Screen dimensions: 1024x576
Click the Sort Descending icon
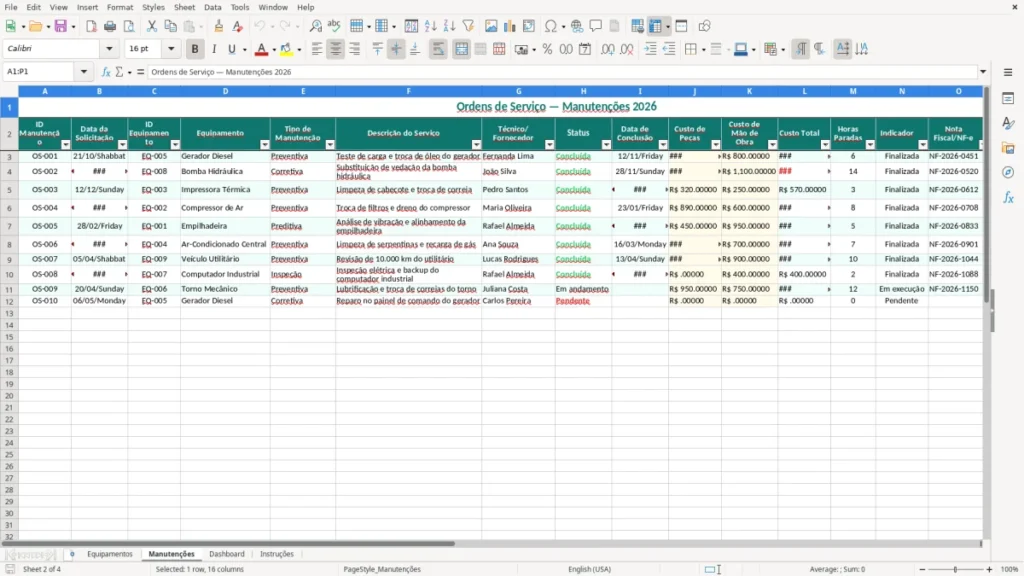(449, 26)
